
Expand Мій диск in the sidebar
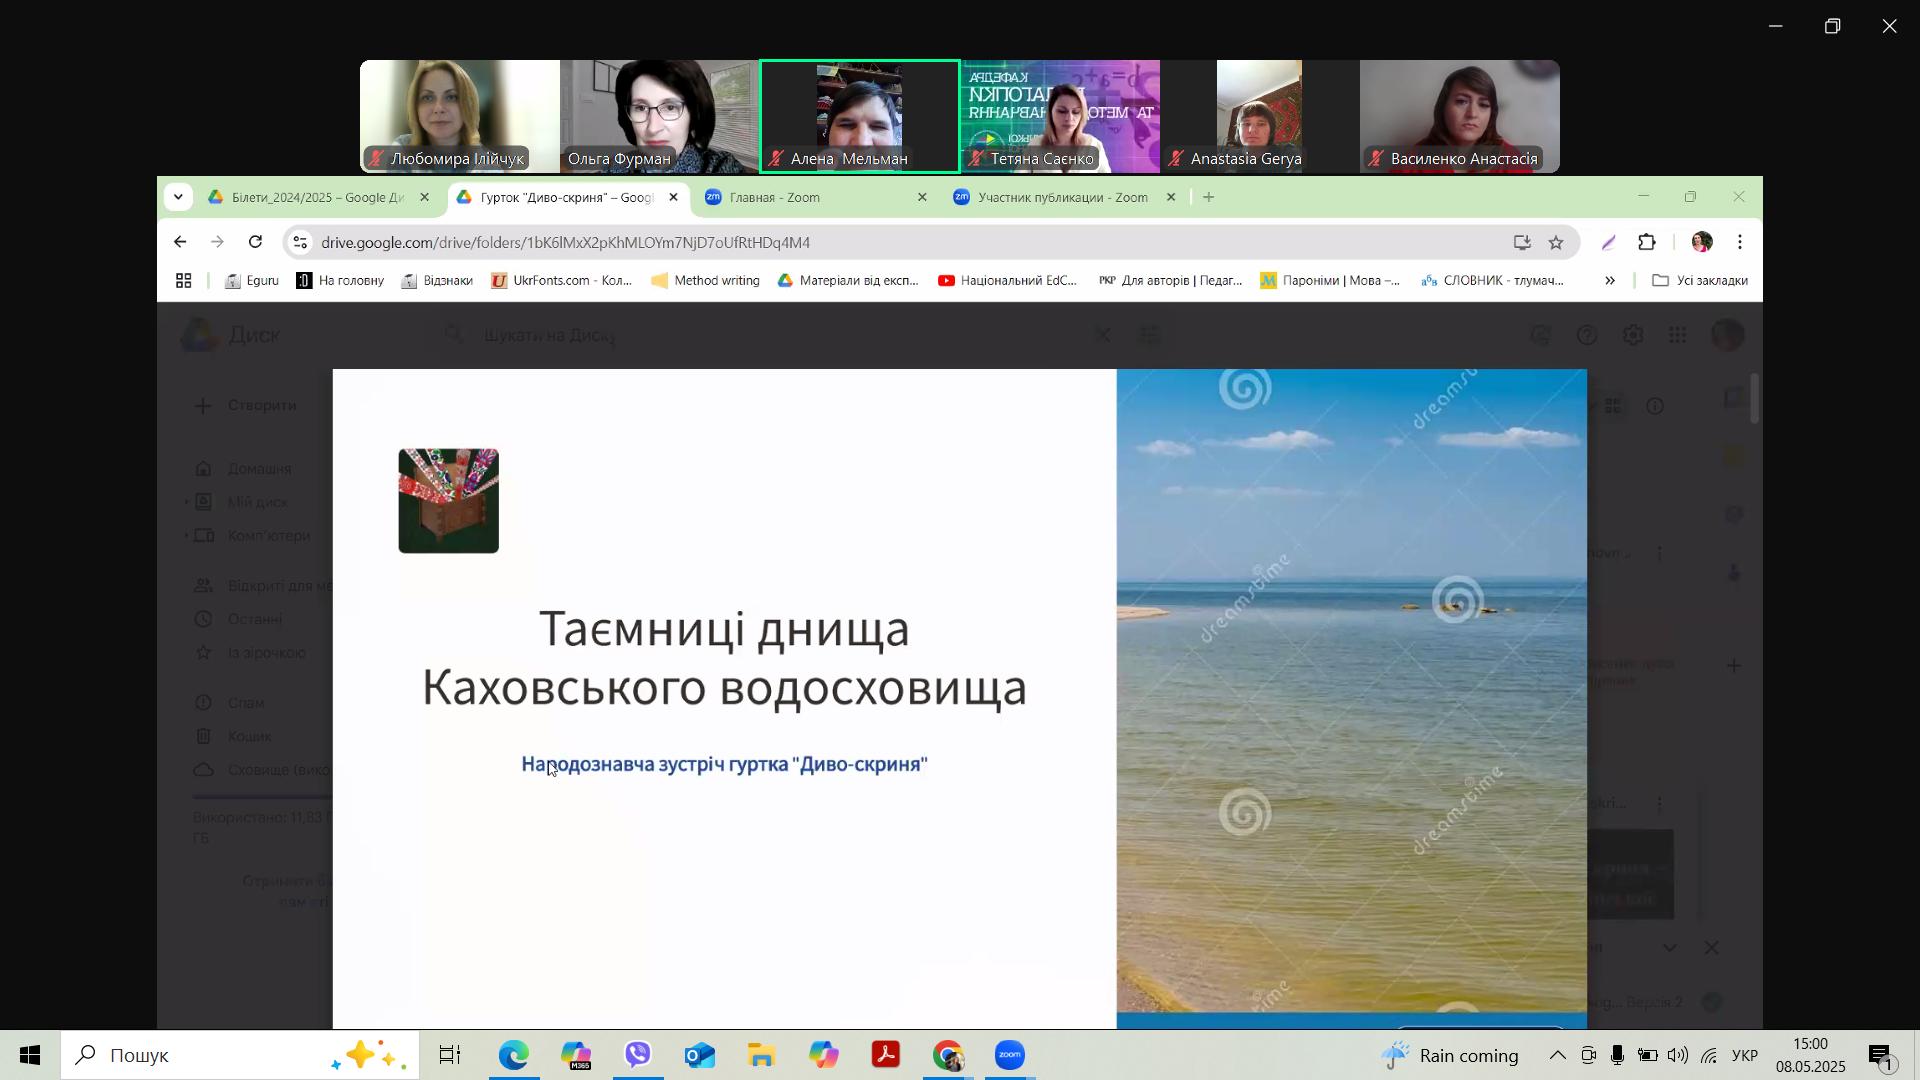point(185,502)
